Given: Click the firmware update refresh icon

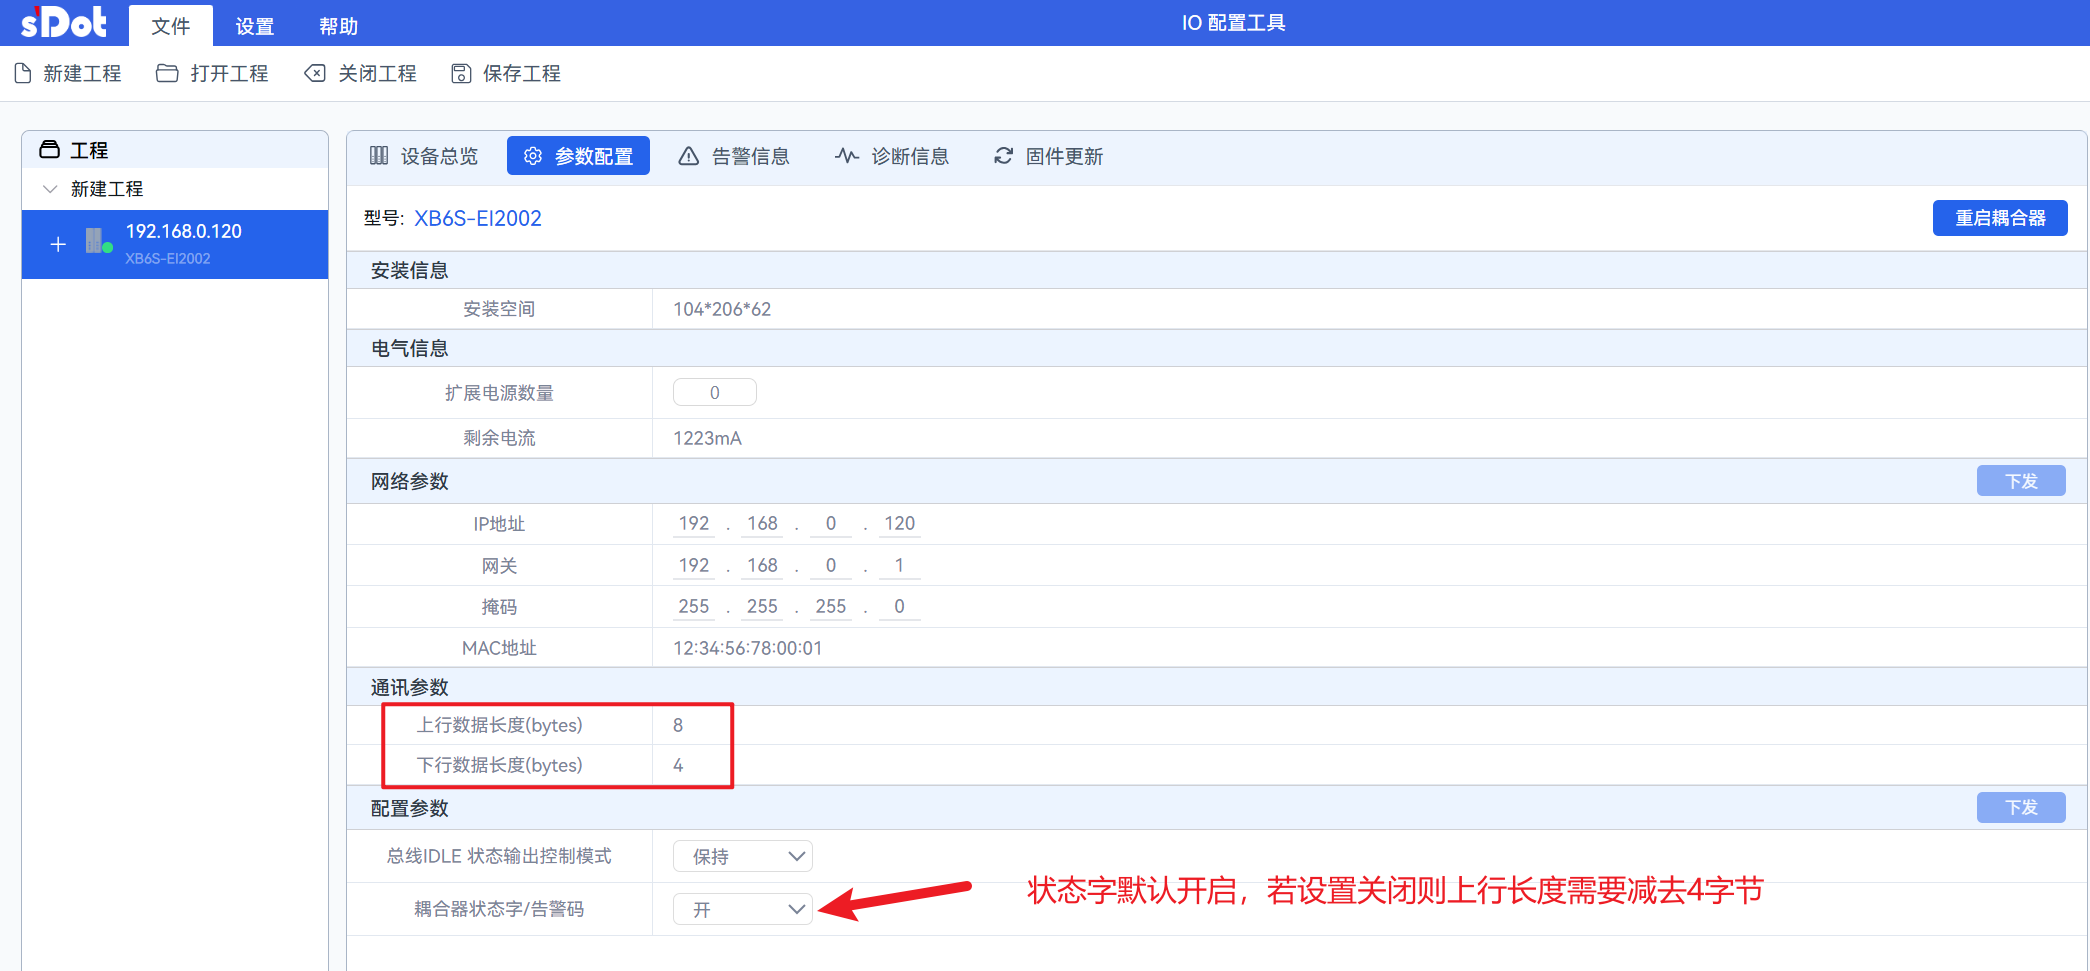Looking at the screenshot, I should click(1003, 156).
